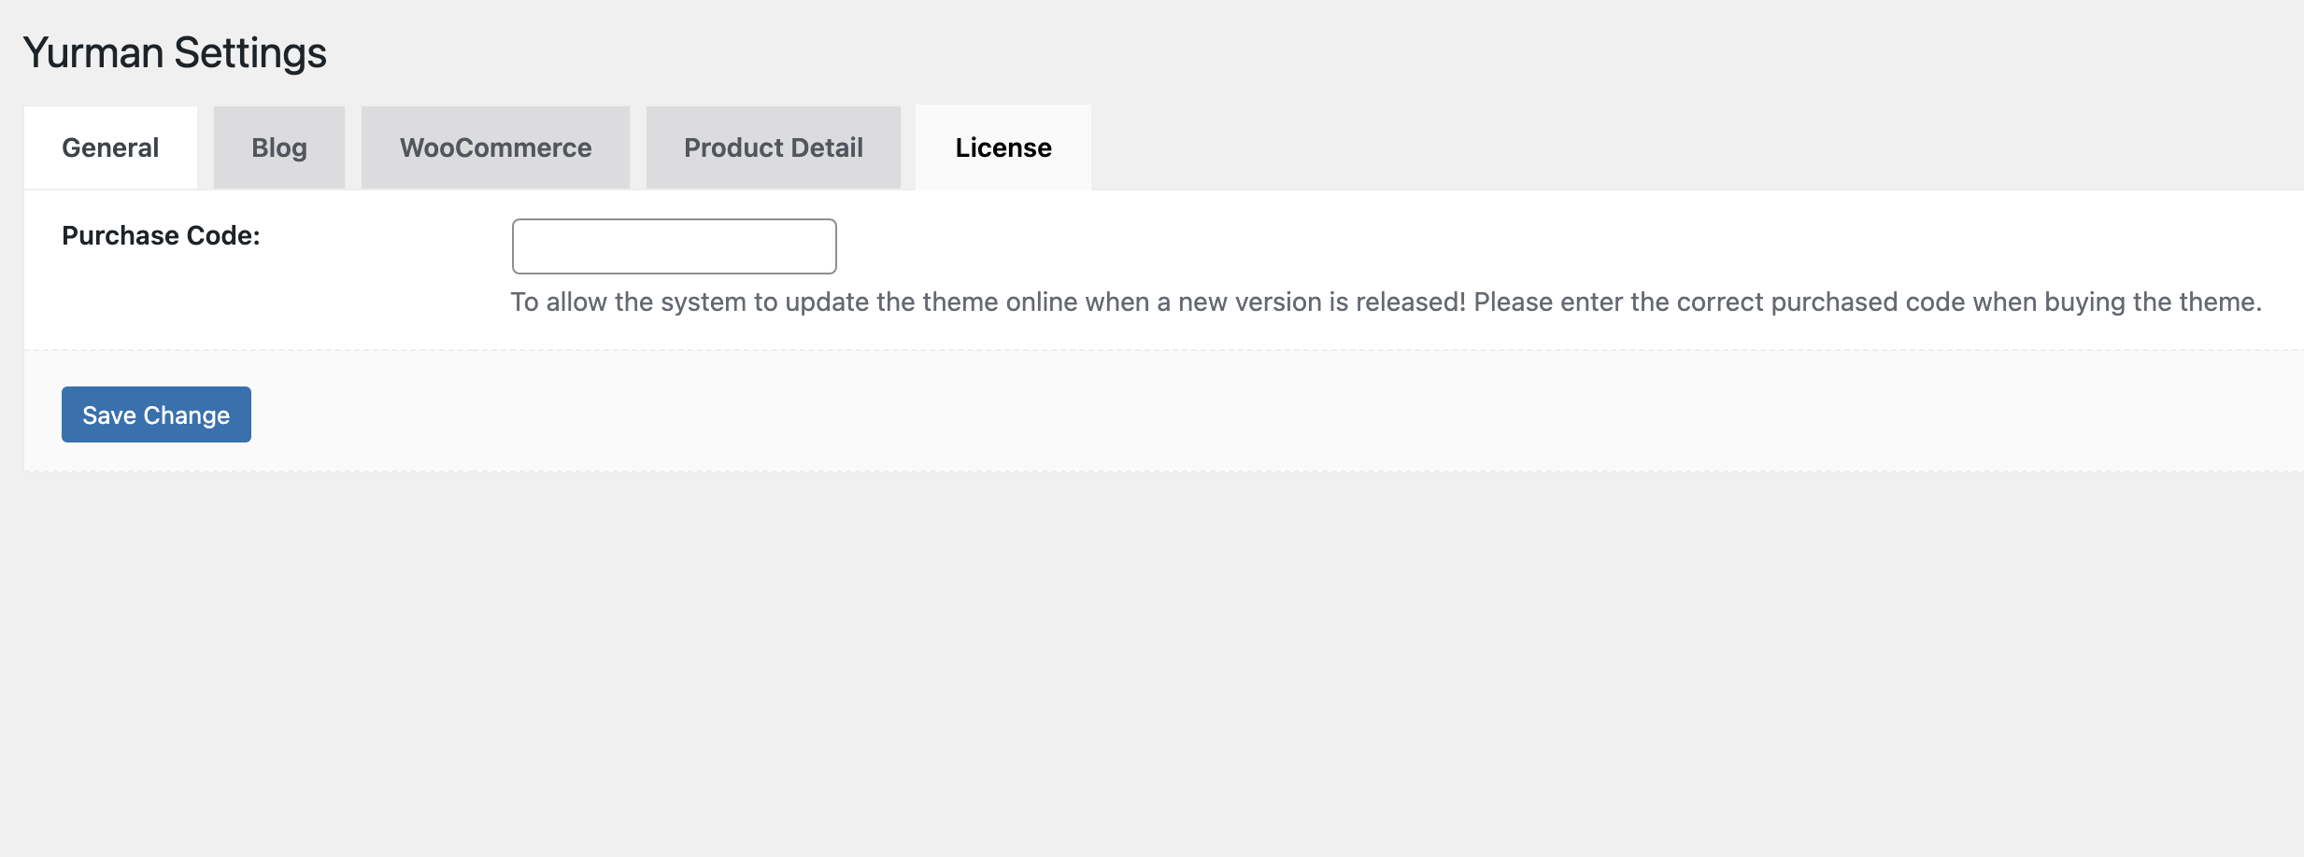Click the purchase code help description text
This screenshot has height=857, width=2304.
(1385, 302)
